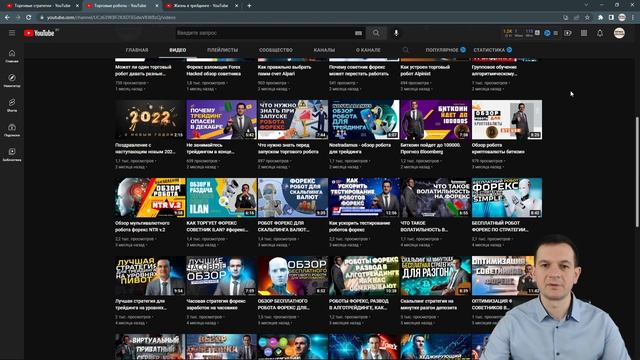Click browser back arrow
640x360 pixels.
[x=7, y=18]
